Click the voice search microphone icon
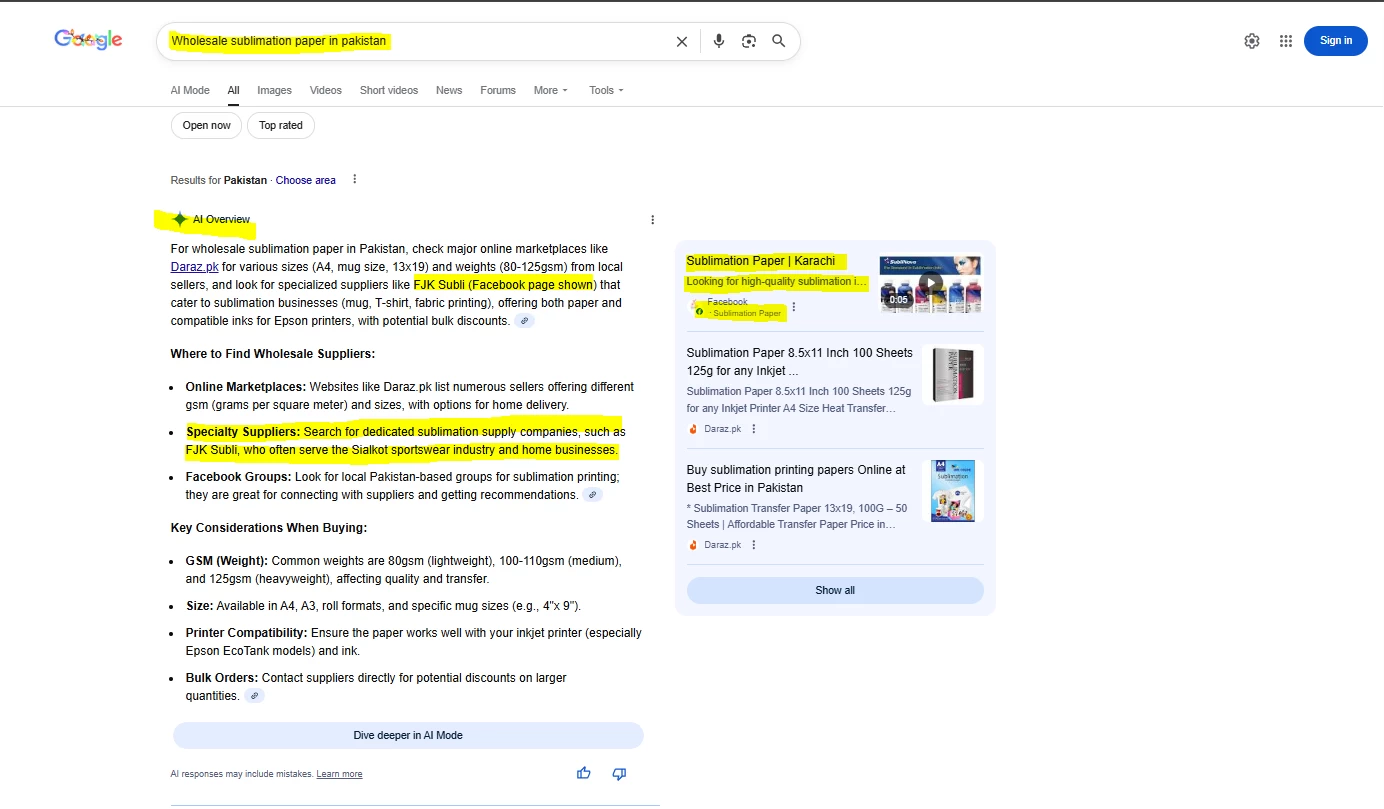 [x=718, y=41]
